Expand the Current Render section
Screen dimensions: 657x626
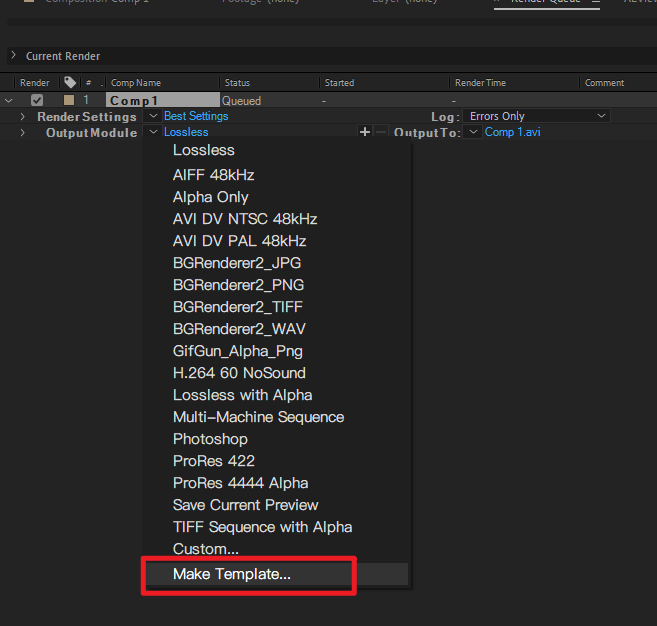pos(13,56)
